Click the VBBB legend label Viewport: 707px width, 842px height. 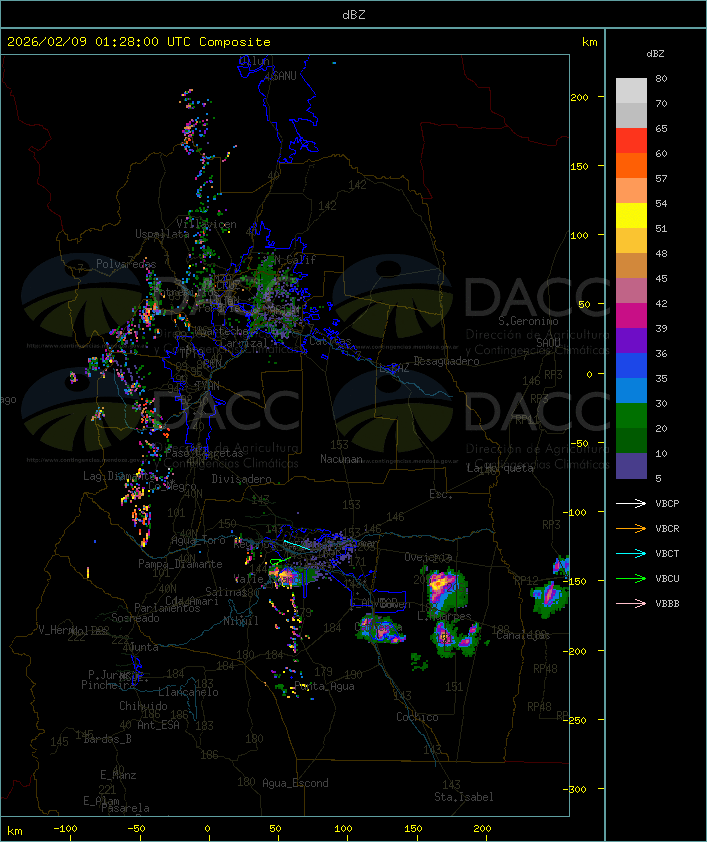pyautogui.click(x=667, y=604)
